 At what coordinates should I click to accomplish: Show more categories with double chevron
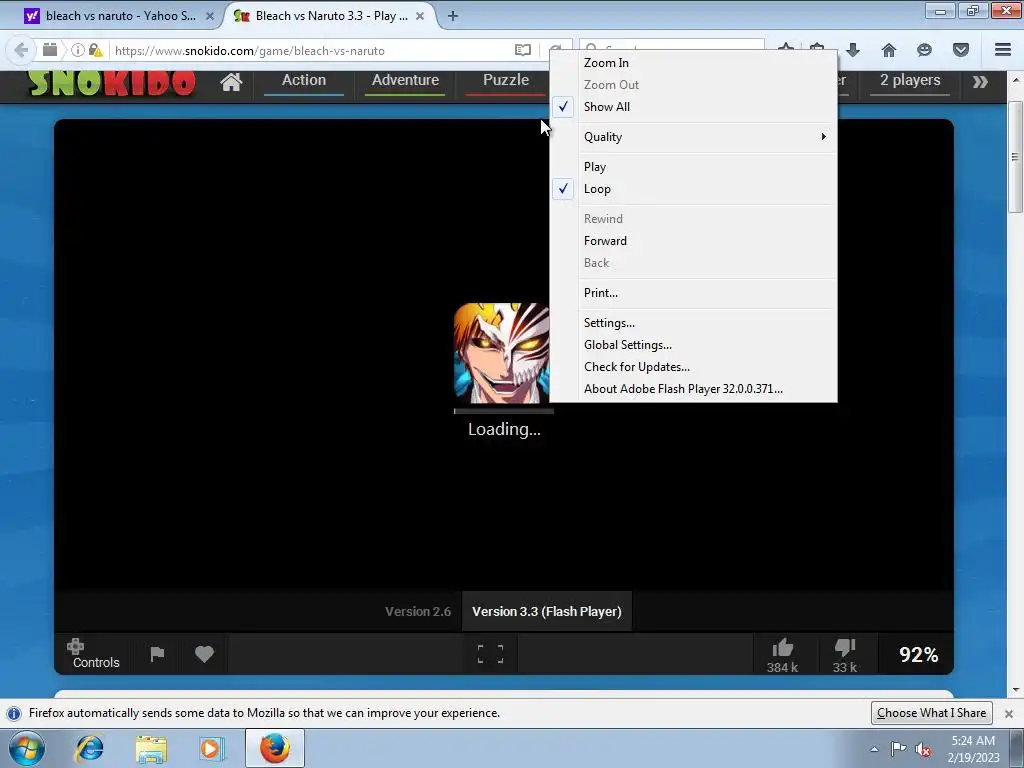980,82
